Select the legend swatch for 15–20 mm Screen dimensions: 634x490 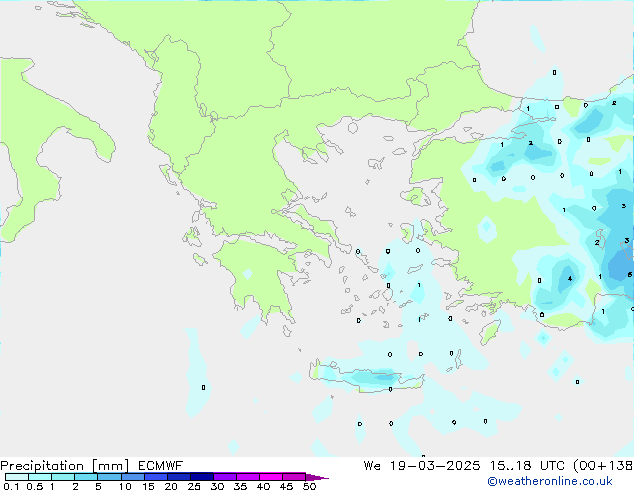click(x=156, y=477)
